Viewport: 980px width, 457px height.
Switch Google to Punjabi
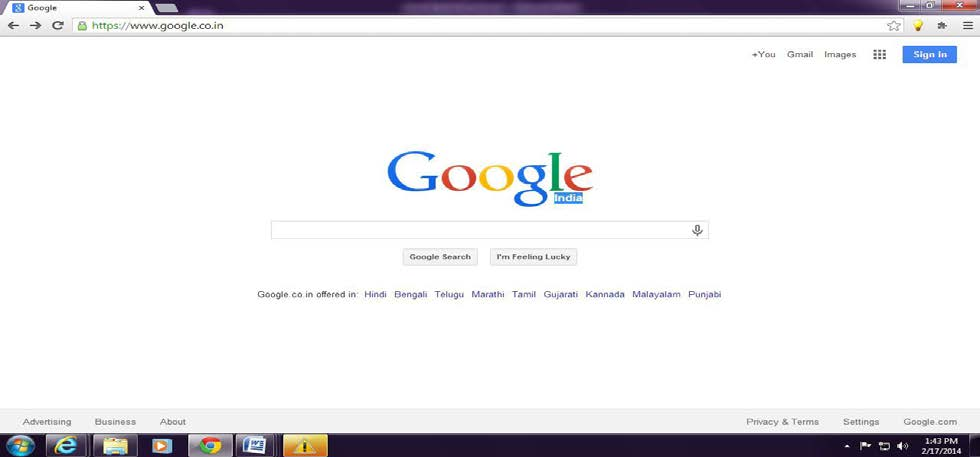(704, 294)
